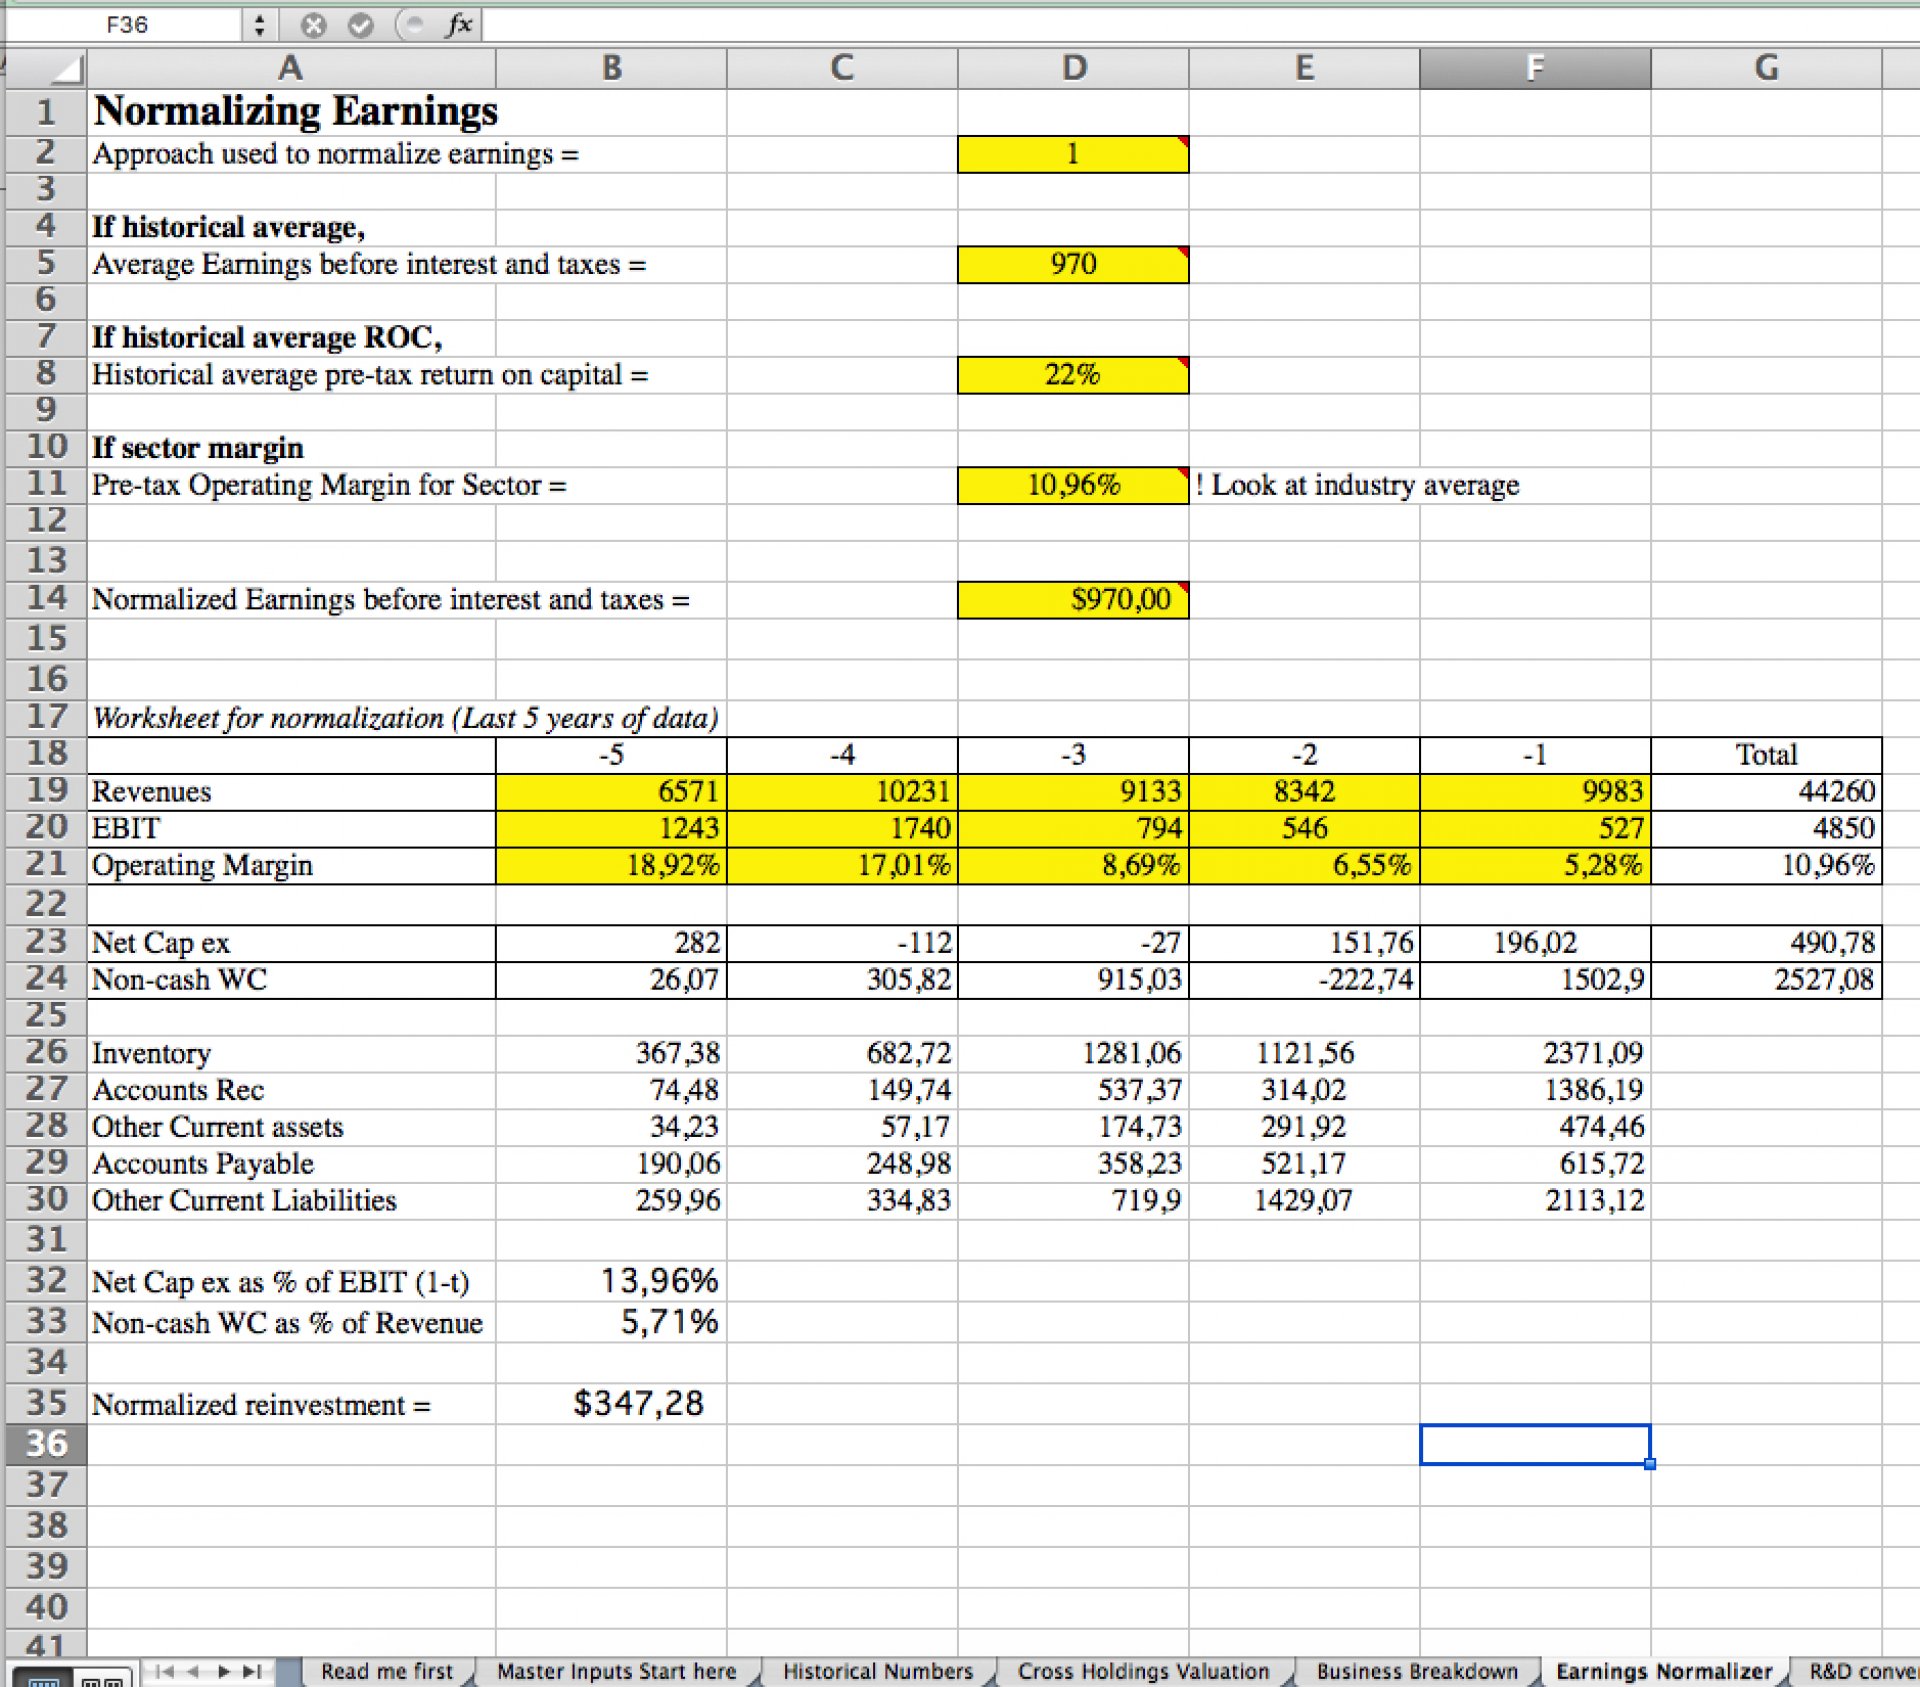
Task: Jump to first sheet tab with navigation arrow
Action: (x=165, y=1671)
